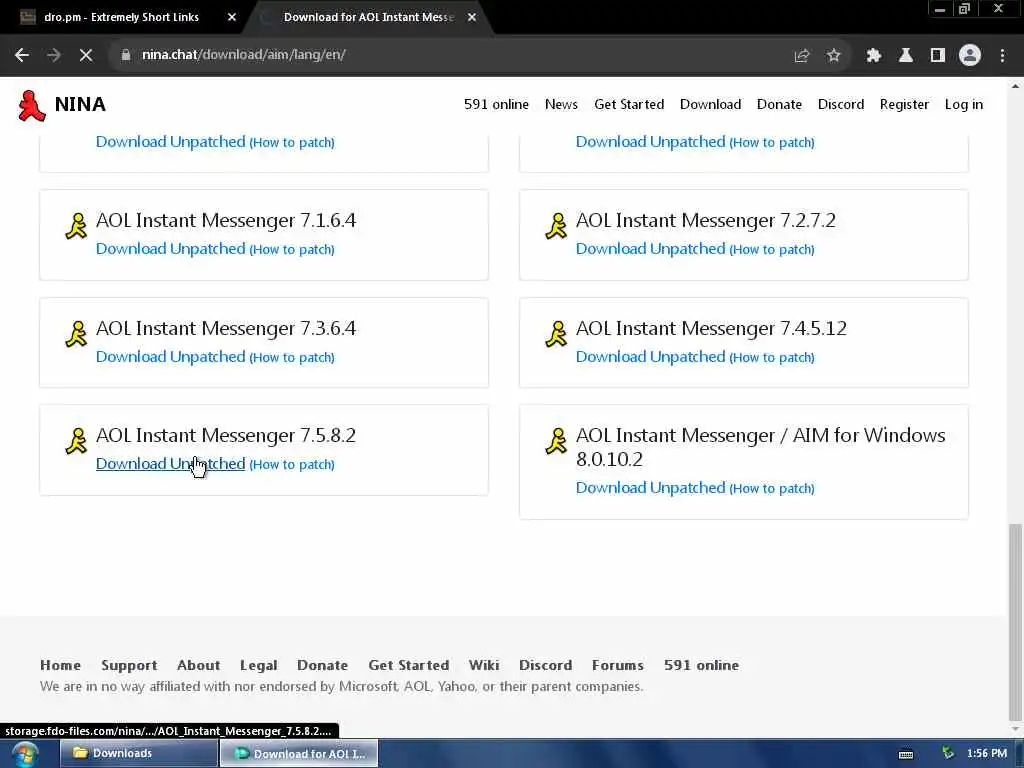The height and width of the screenshot is (768, 1024).
Task: Click Log in in the top navigation
Action: 963,104
